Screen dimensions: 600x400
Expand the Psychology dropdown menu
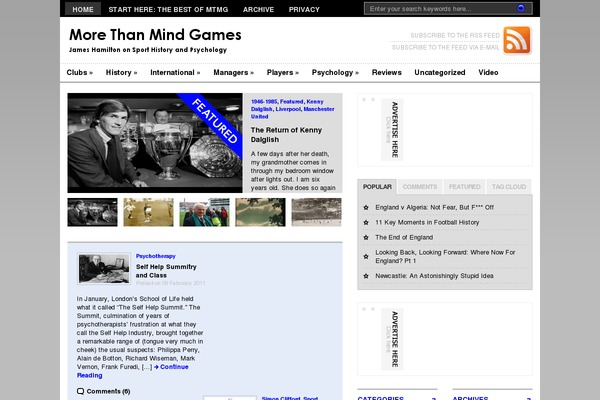coord(335,72)
